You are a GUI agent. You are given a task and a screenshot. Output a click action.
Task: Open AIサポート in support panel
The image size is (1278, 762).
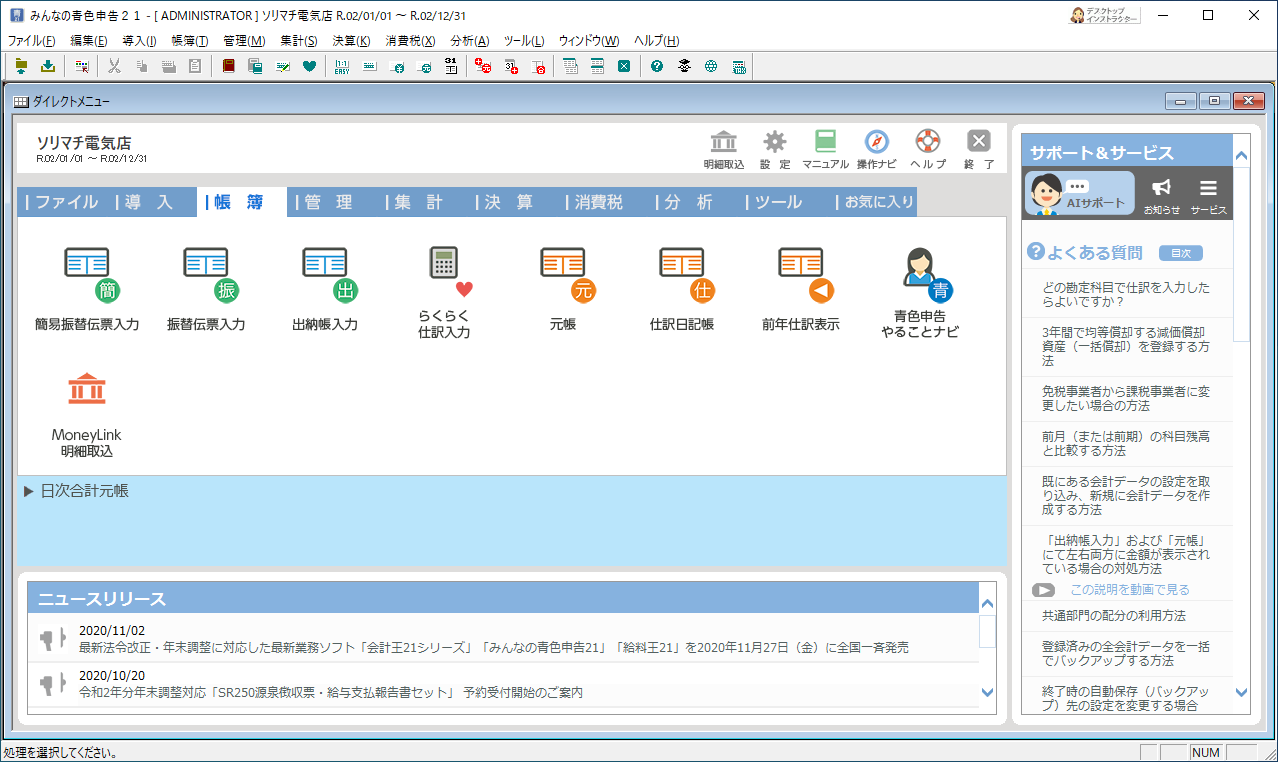(1079, 193)
